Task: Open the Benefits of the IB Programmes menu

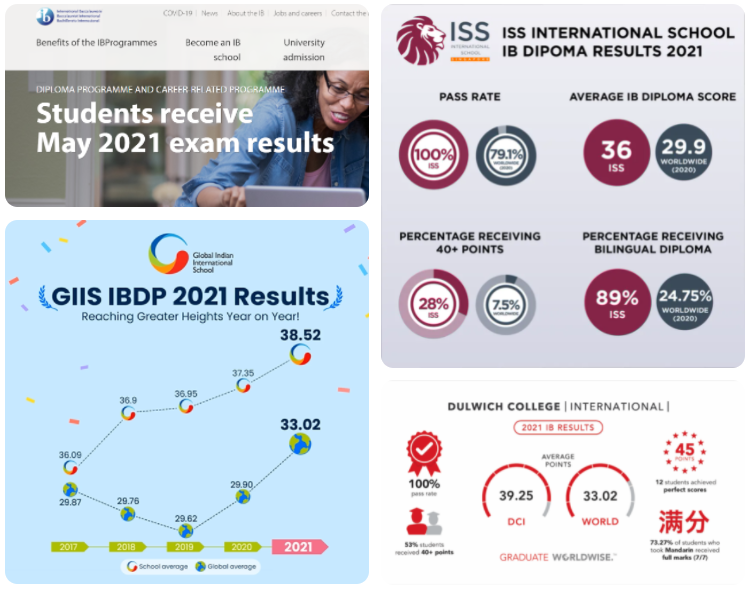Action: pos(97,43)
